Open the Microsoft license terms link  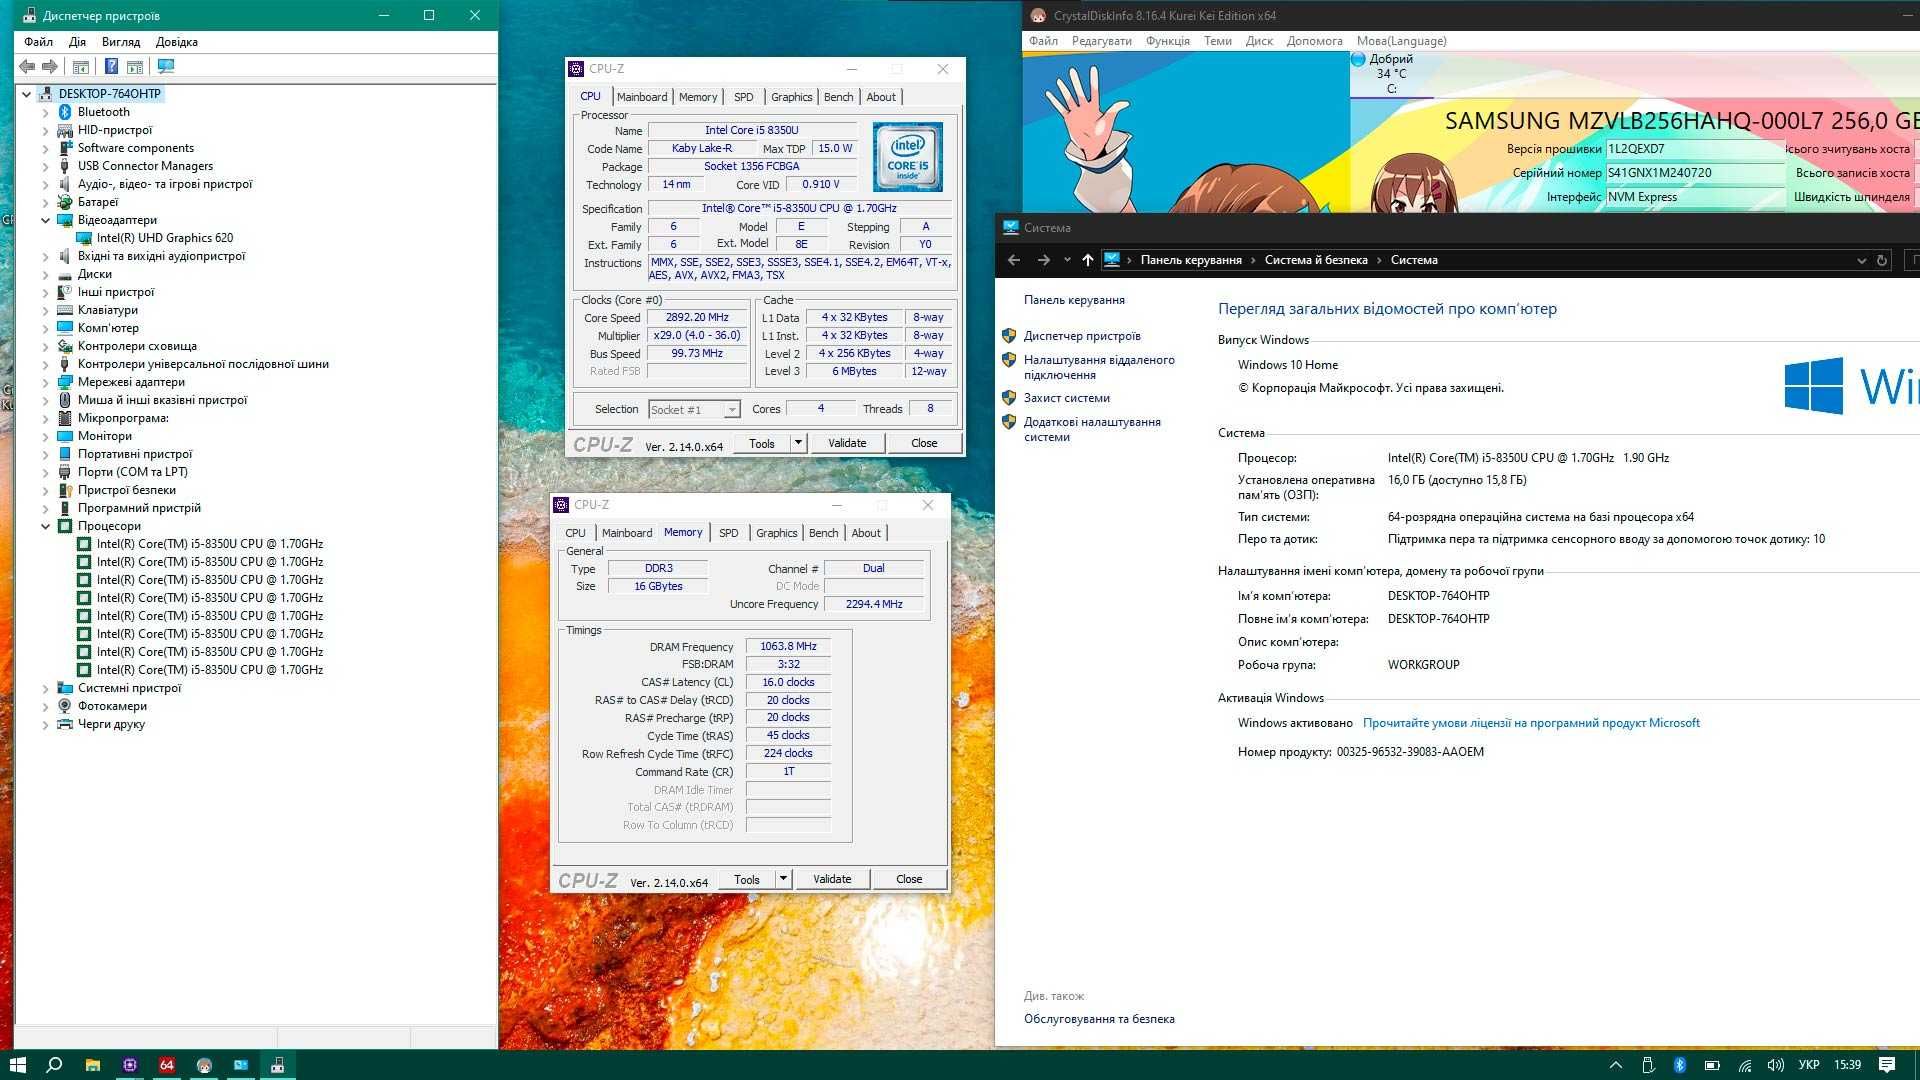pos(1531,723)
